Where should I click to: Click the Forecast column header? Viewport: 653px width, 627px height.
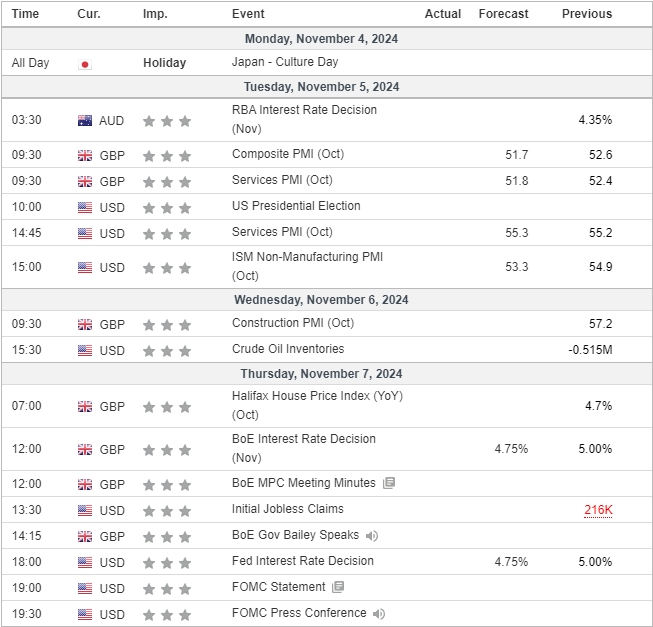click(503, 14)
